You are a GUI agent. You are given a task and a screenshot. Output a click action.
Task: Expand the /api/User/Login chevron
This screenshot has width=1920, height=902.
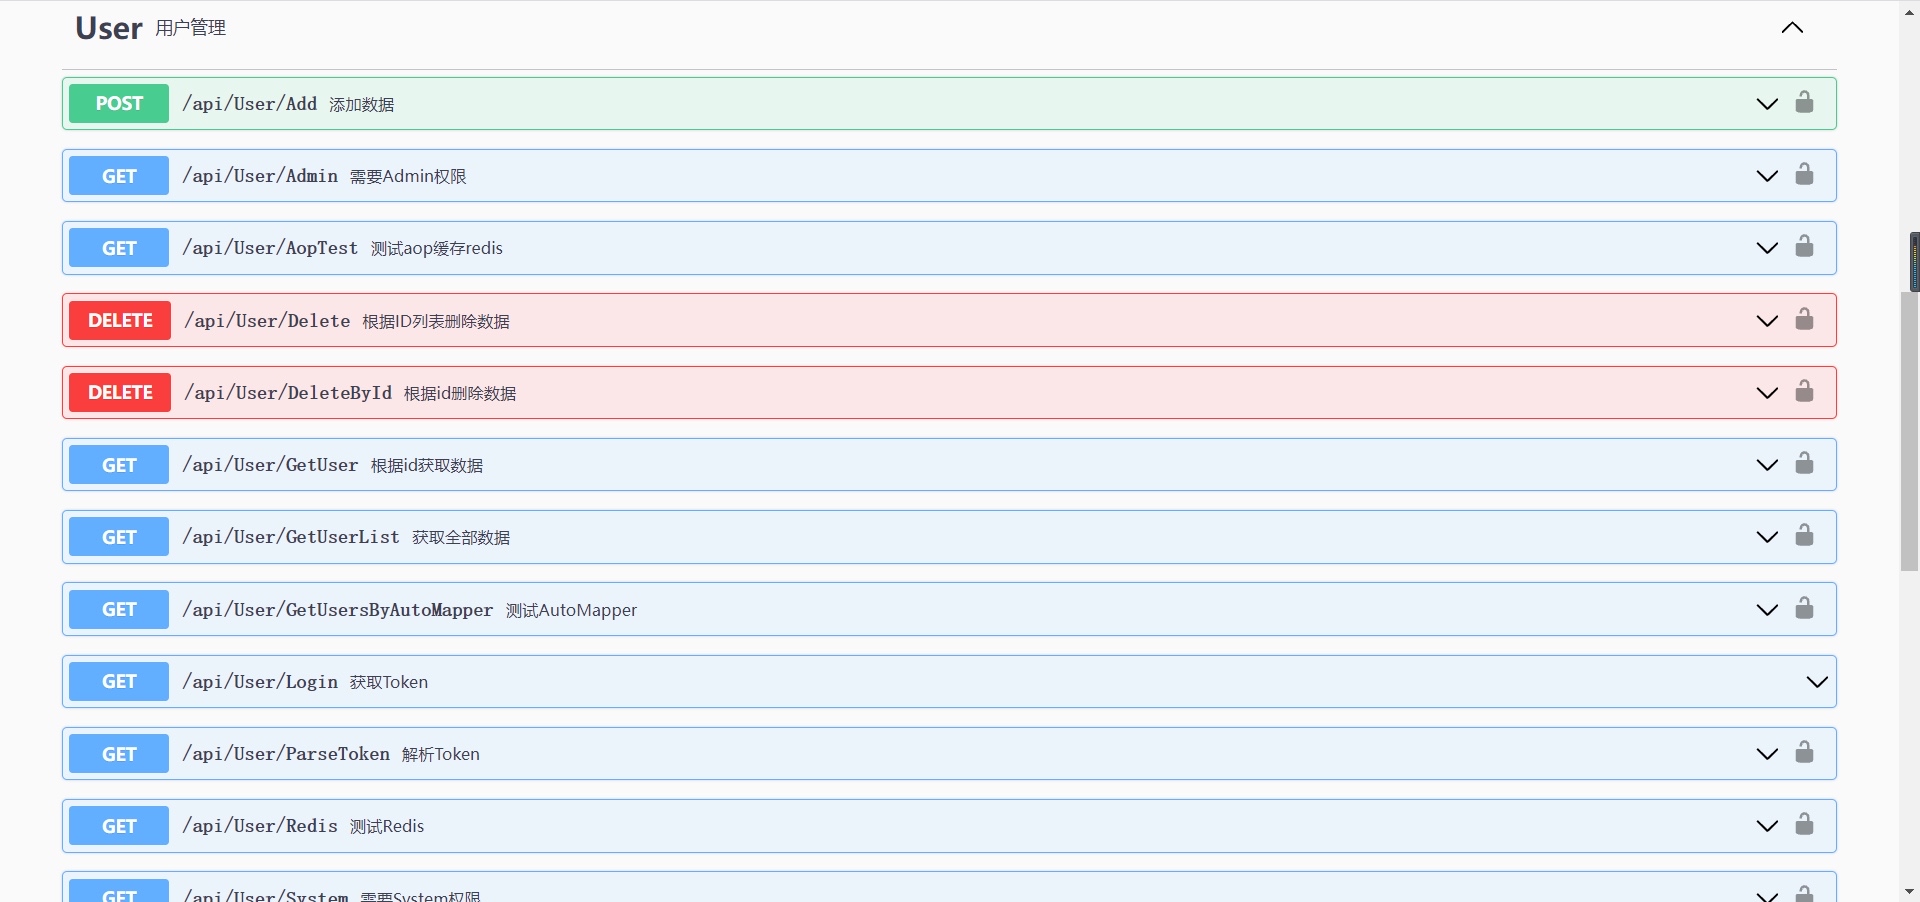point(1817,682)
